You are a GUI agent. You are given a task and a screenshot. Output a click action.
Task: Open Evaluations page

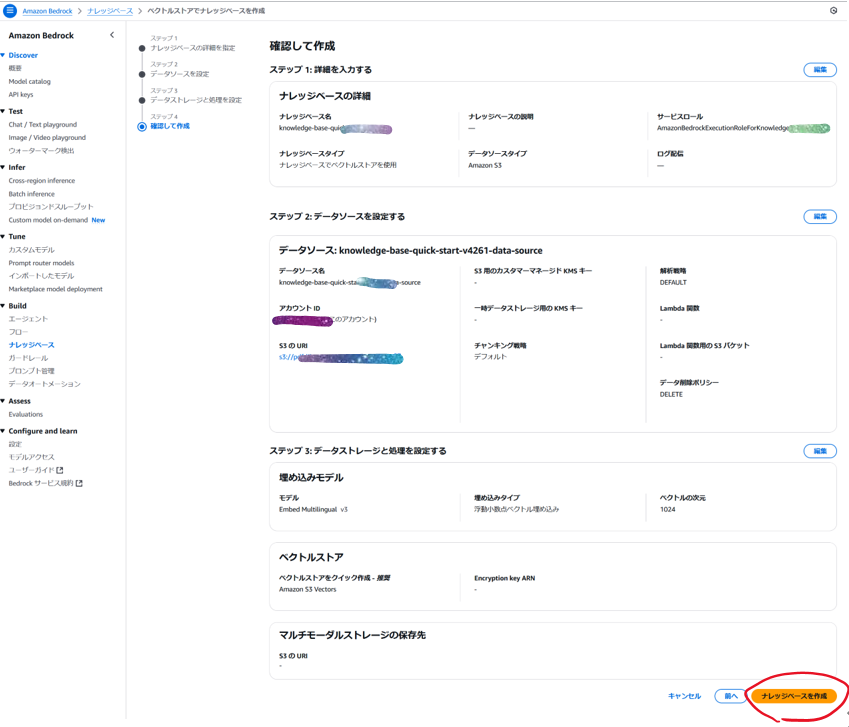[x=25, y=414]
